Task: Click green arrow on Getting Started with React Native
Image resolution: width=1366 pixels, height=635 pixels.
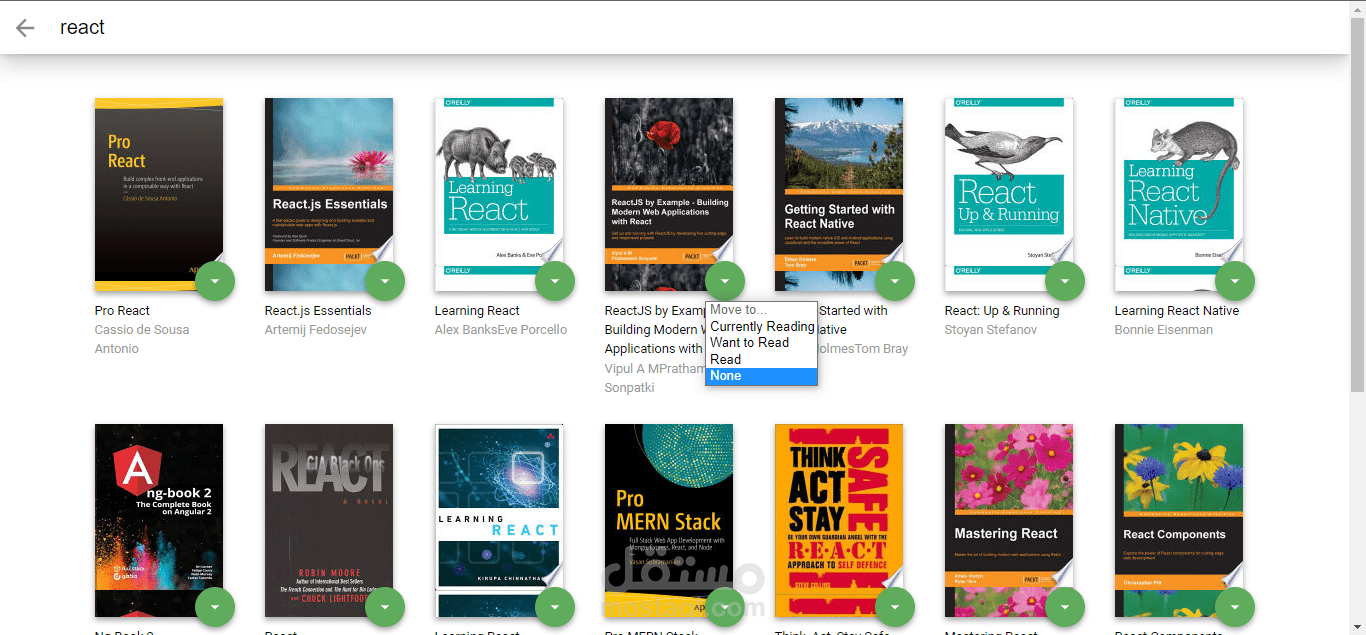Action: (x=895, y=281)
